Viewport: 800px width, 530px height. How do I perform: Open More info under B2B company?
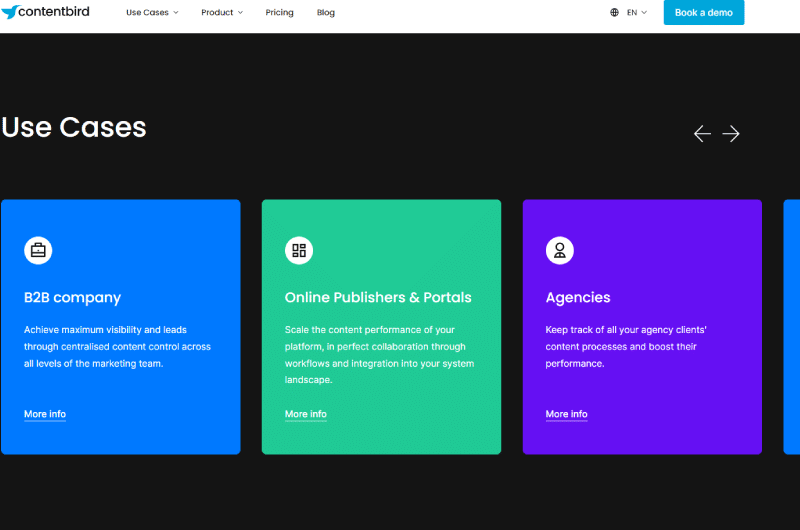45,414
